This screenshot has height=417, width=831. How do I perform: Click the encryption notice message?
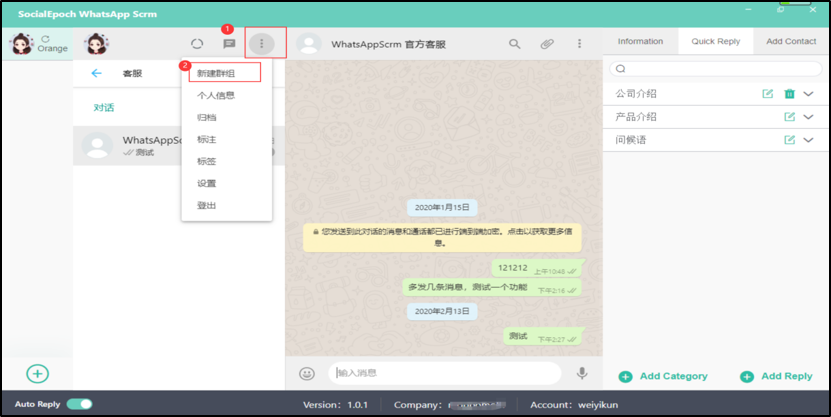point(442,237)
